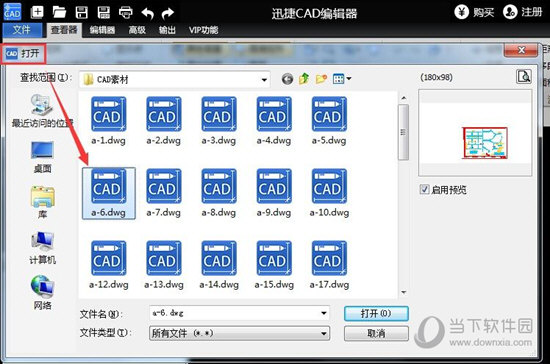The width and height of the screenshot is (550, 364).
Task: Select file a-3.dwg
Action: tap(219, 121)
